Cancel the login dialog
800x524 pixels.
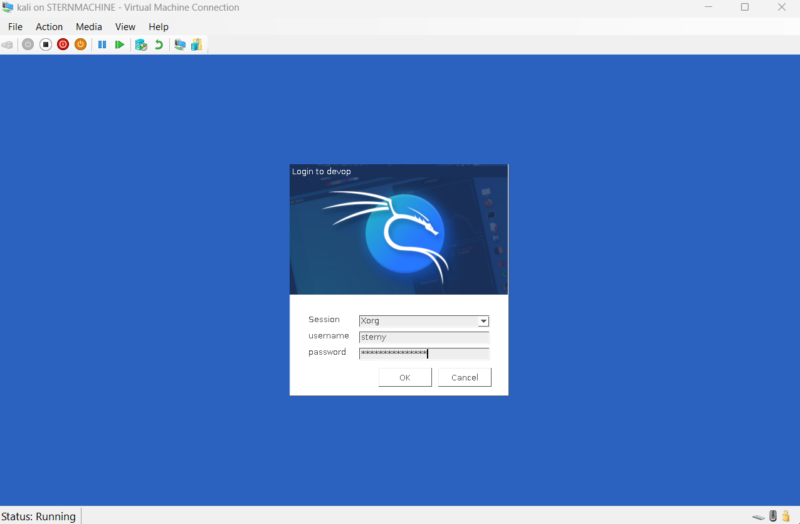point(465,378)
